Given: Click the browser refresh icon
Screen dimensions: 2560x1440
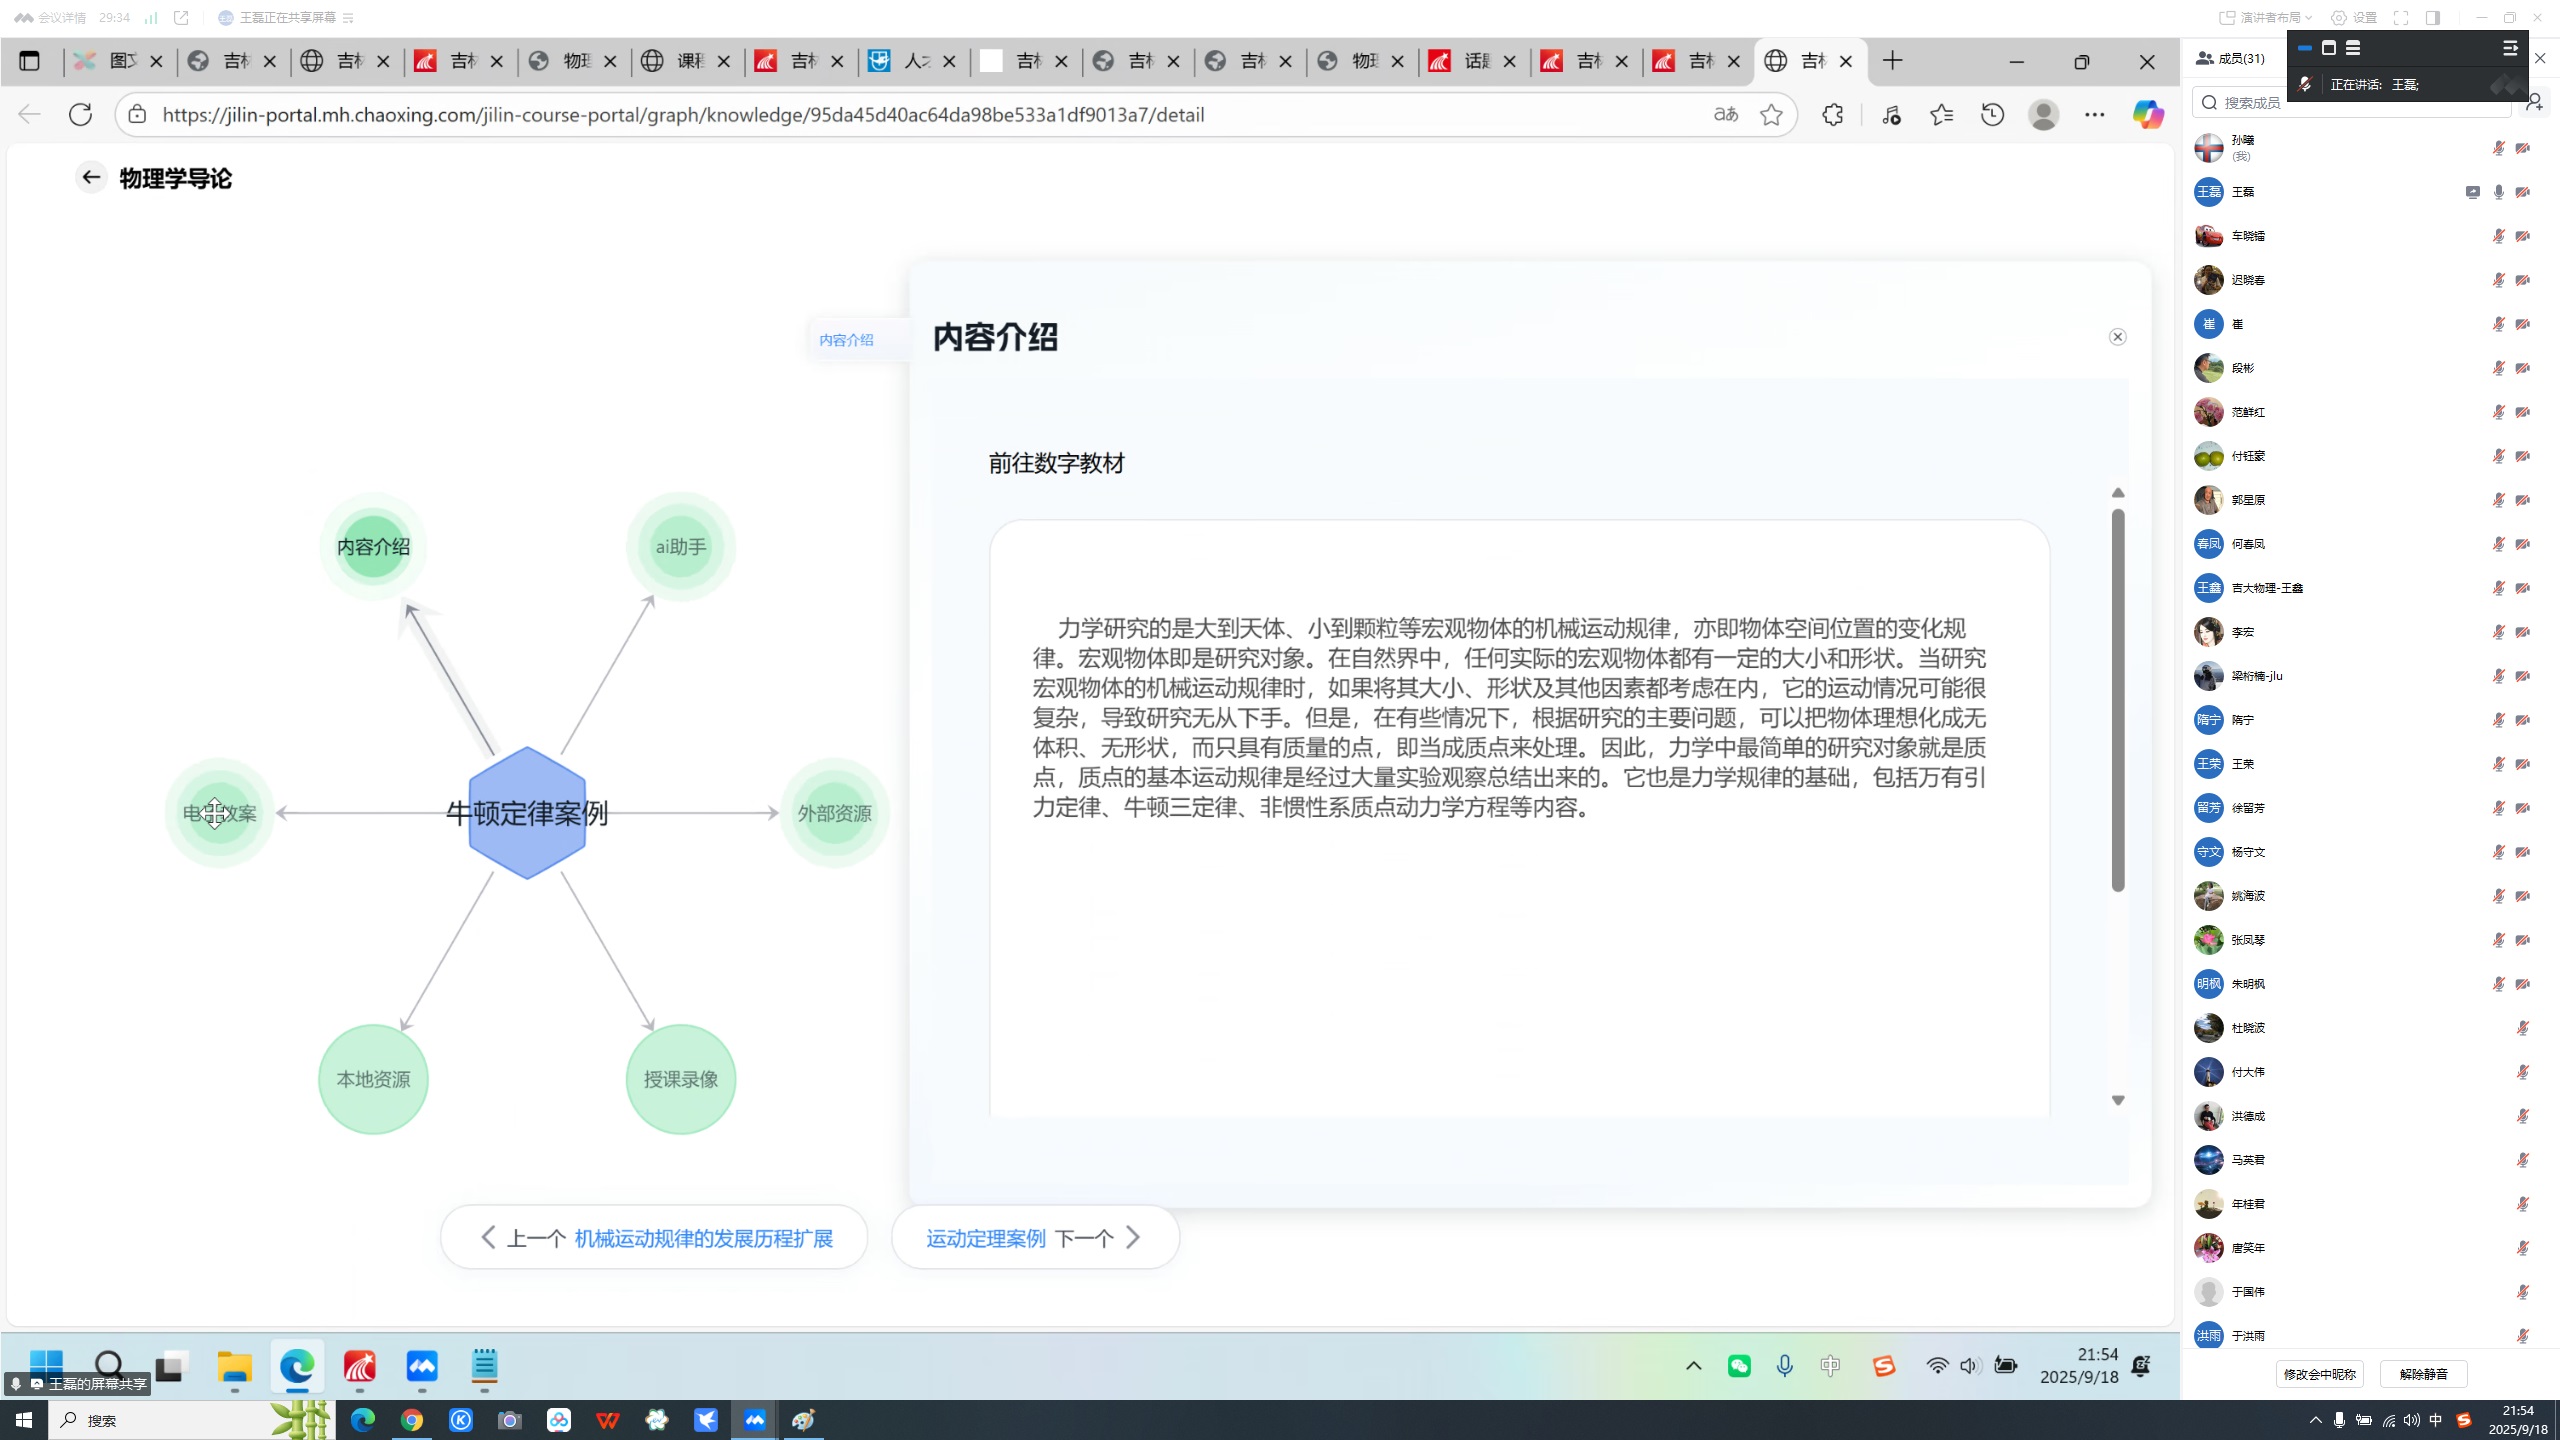Looking at the screenshot, I should 81,115.
